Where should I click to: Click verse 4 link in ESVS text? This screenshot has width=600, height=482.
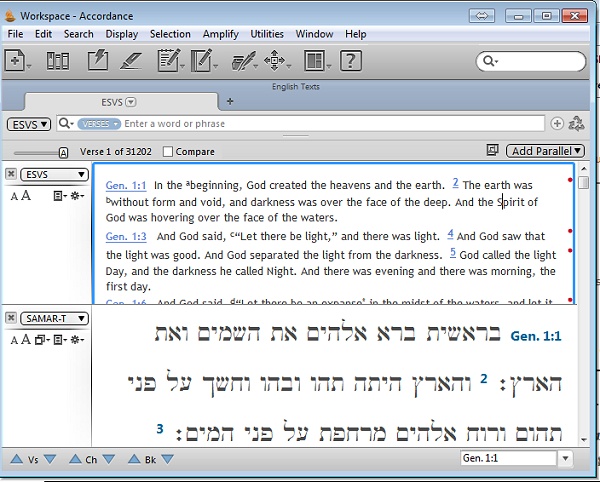450,234
